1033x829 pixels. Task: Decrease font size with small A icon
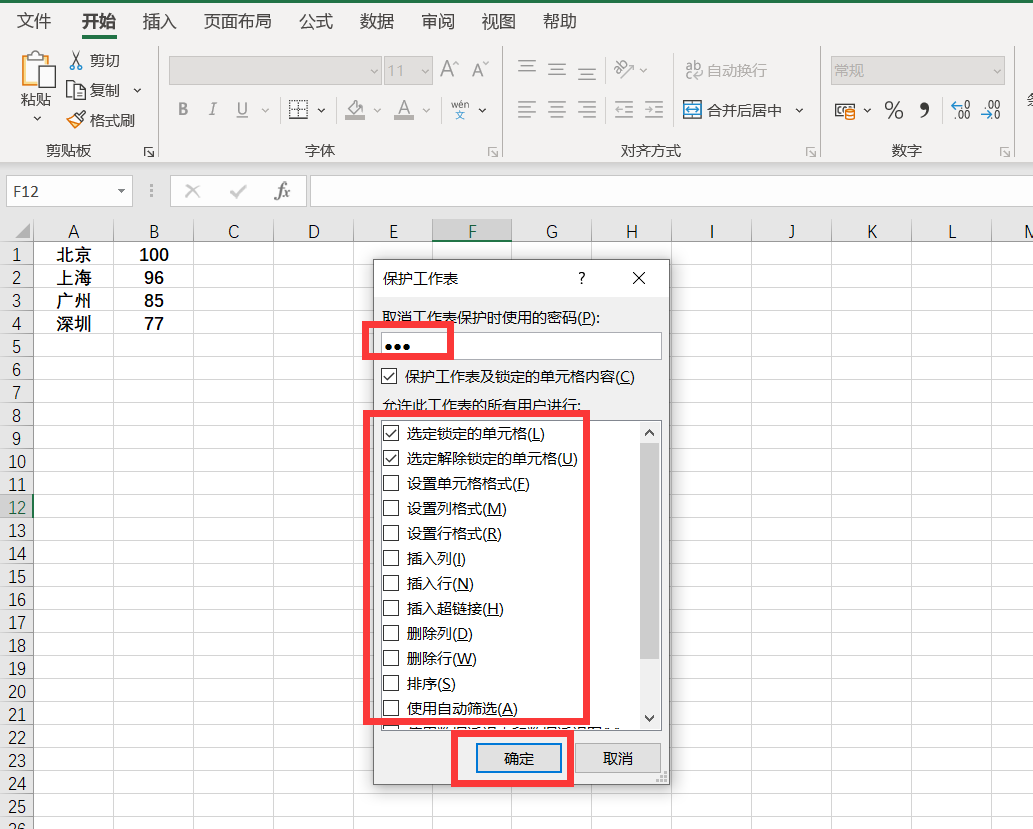click(x=480, y=69)
